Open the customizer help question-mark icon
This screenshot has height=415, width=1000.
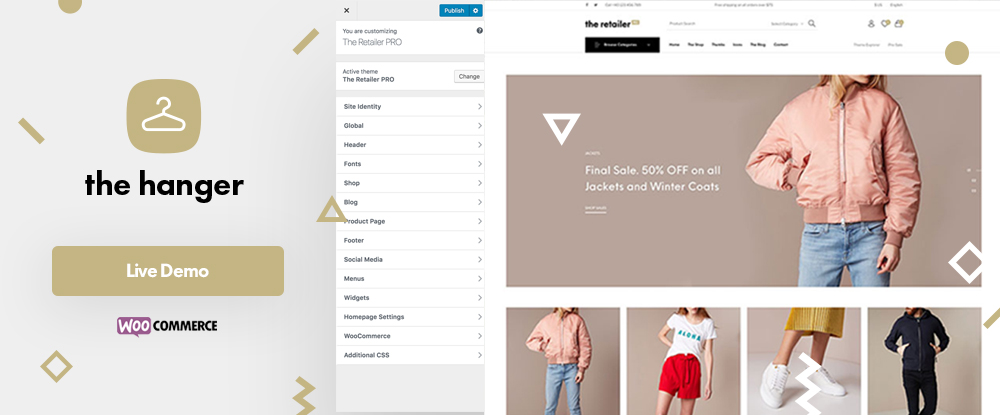point(480,31)
